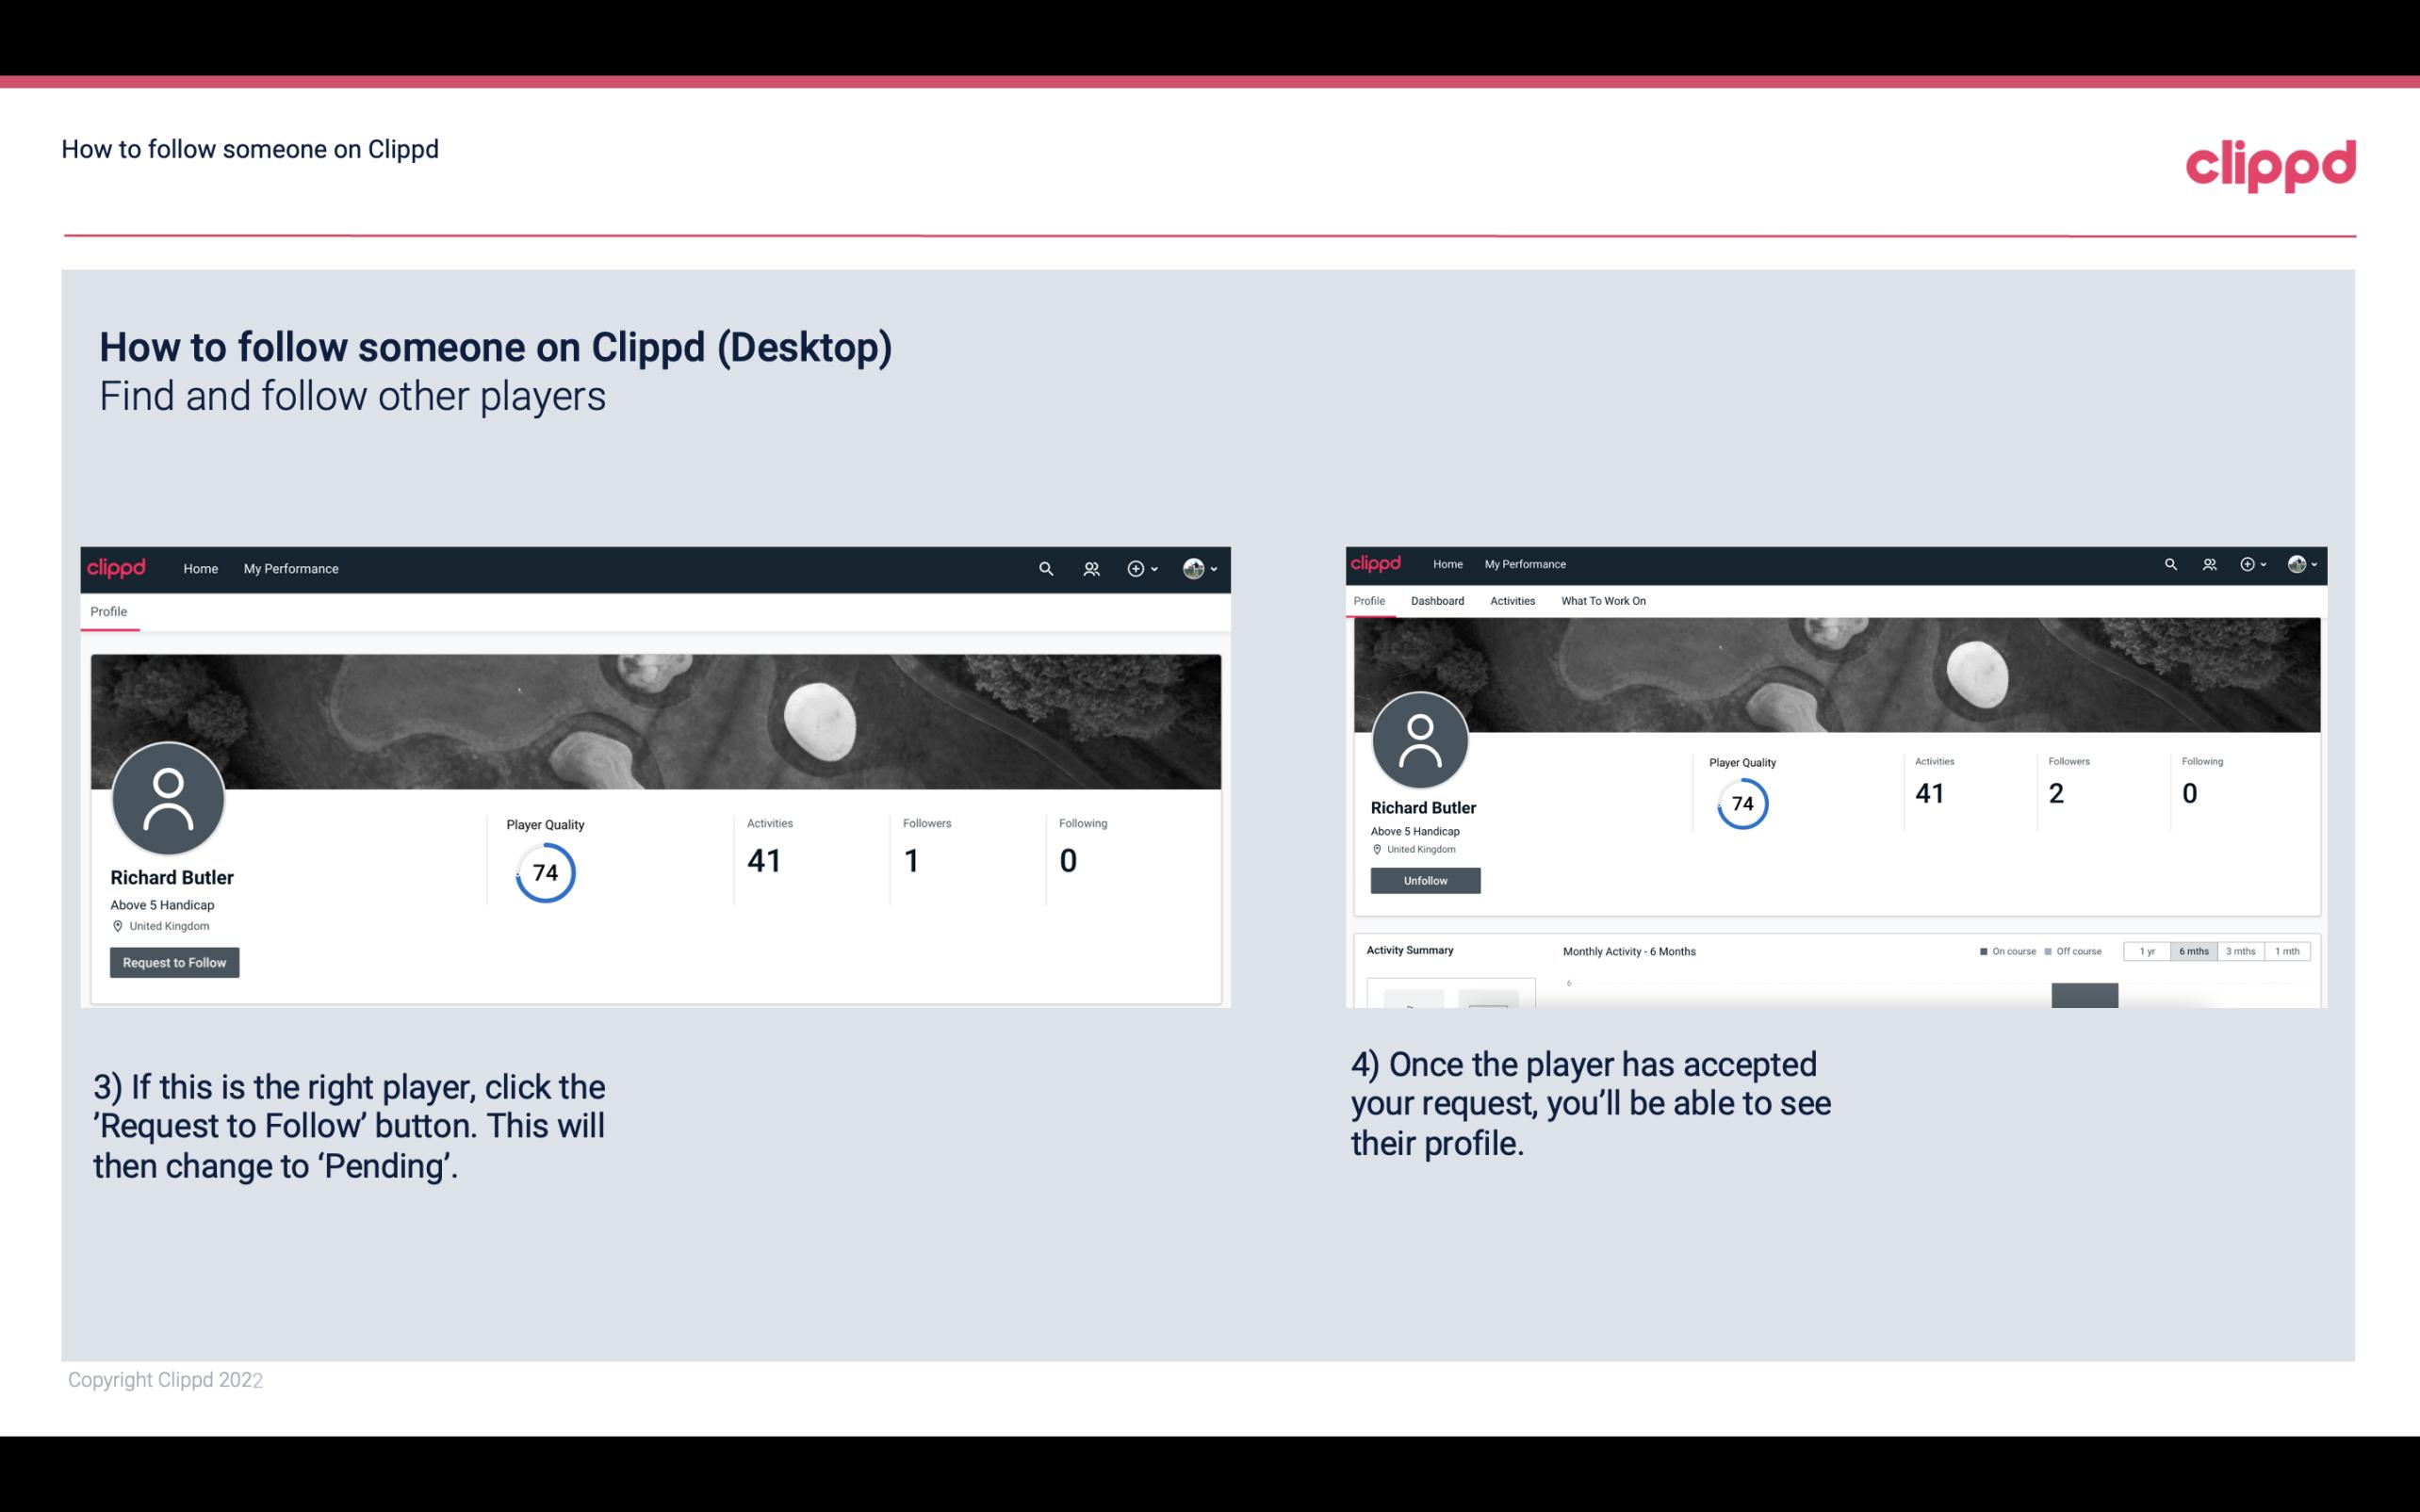Expand the 6 months activity toggle
The width and height of the screenshot is (2420, 1512).
[x=2192, y=951]
